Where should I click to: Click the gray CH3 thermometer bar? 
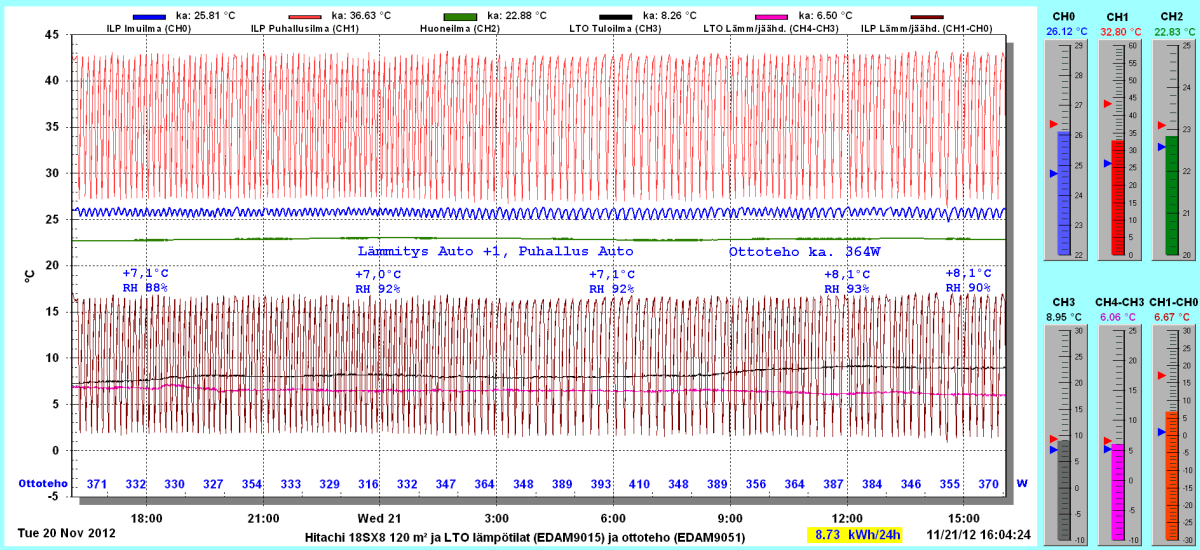click(1064, 491)
